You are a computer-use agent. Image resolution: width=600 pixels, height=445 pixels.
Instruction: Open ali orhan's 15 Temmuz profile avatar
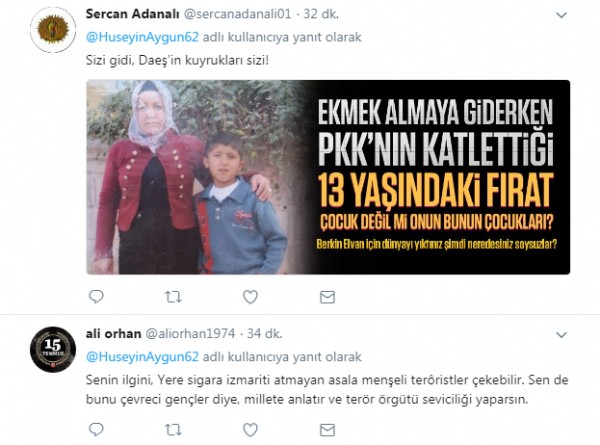tap(53, 349)
